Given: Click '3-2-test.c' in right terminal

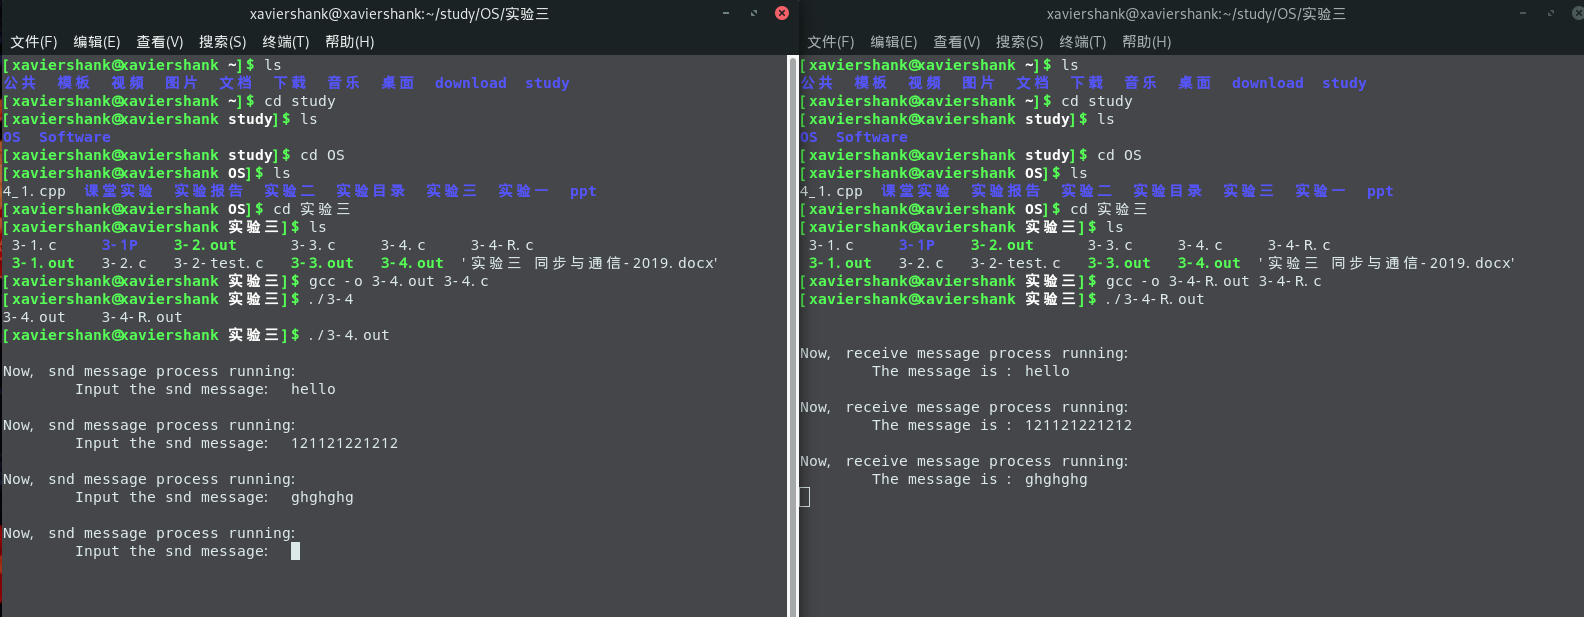Looking at the screenshot, I should click(1016, 263).
